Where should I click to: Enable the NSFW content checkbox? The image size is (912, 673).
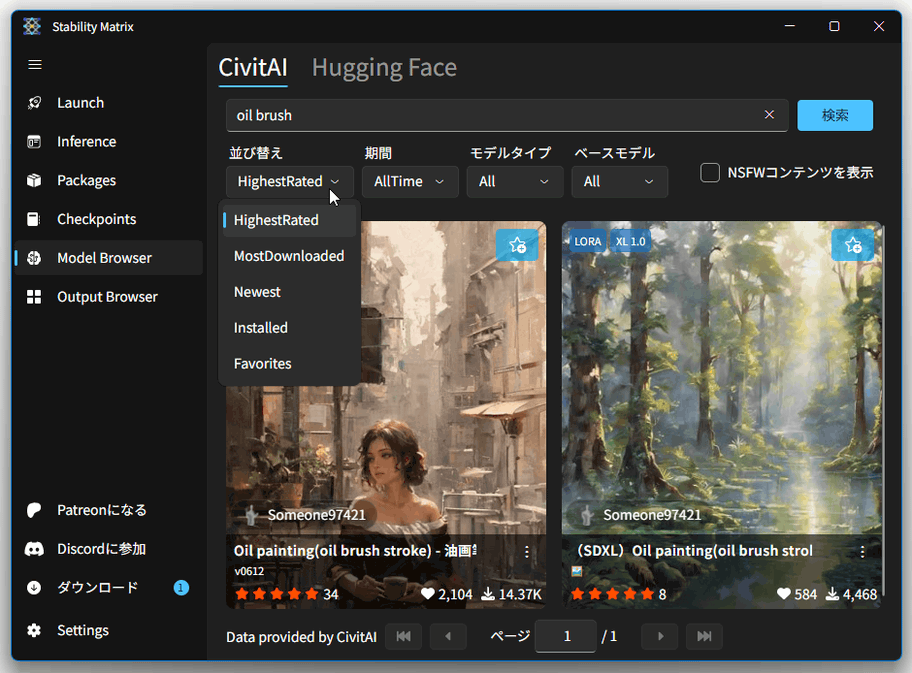tap(710, 173)
